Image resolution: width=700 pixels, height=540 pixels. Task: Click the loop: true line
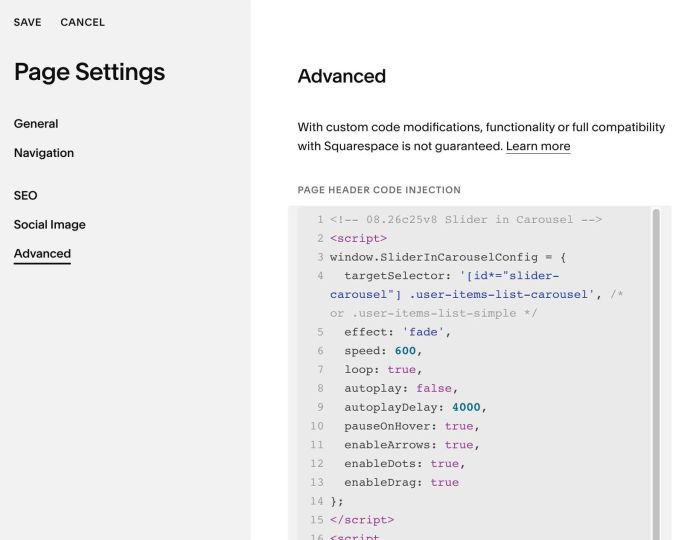click(383, 370)
